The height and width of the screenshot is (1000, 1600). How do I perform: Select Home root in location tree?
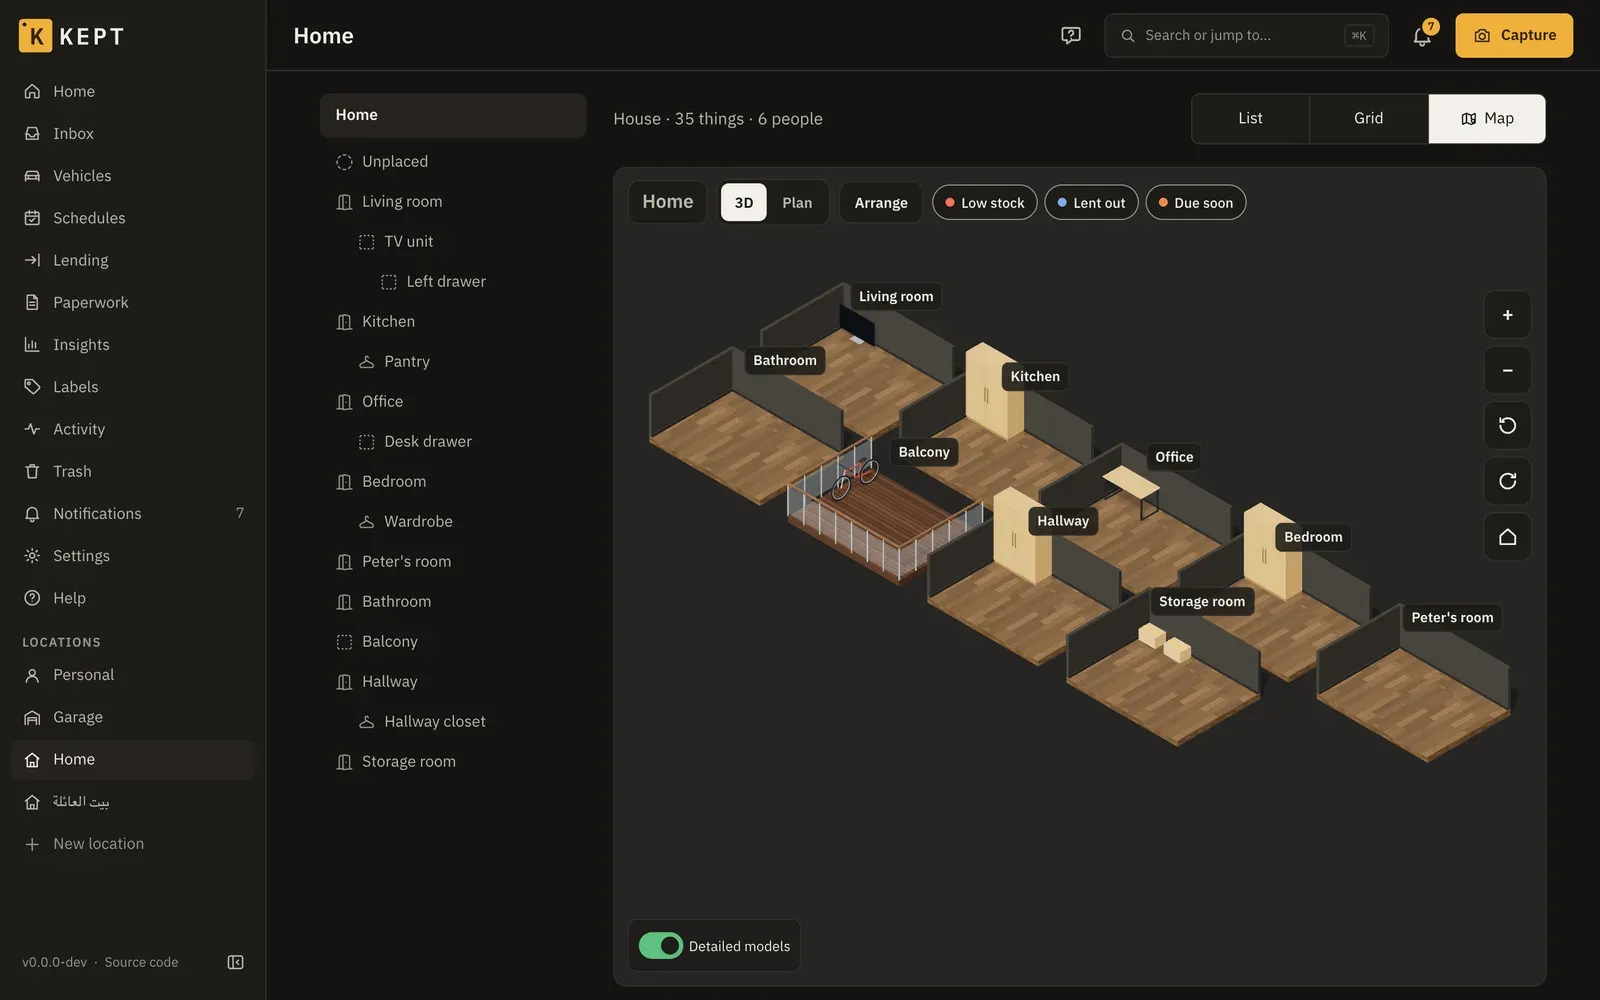click(x=453, y=116)
